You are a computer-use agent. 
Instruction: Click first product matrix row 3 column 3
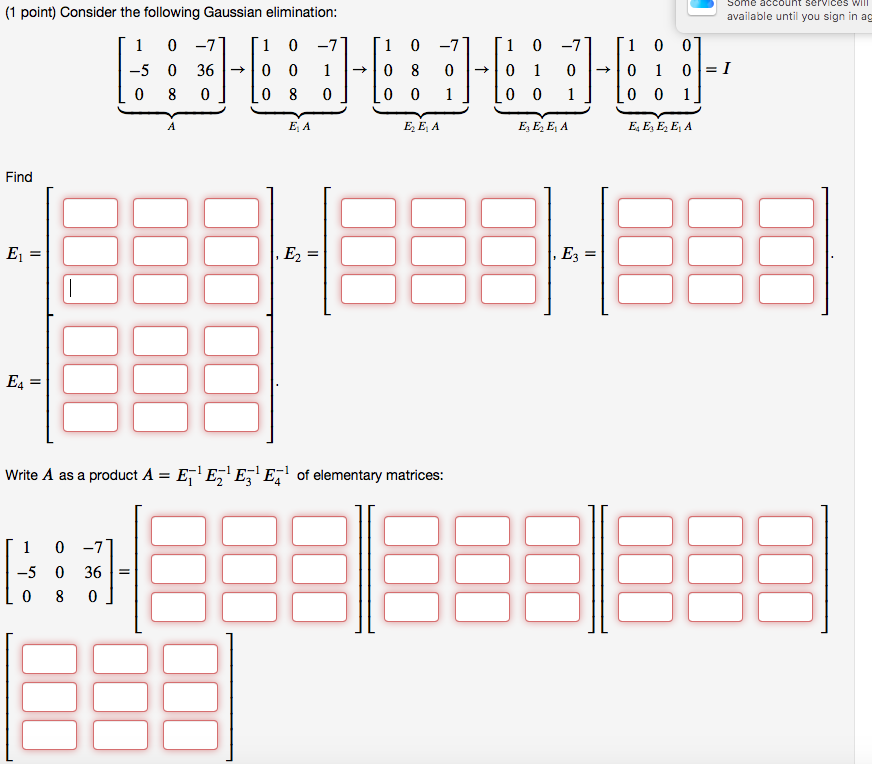pyautogui.click(x=319, y=607)
